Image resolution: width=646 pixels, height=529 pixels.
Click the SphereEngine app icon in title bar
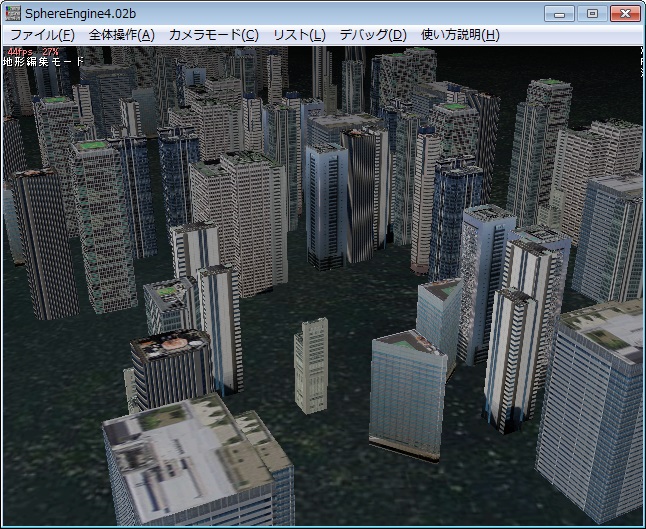(13, 13)
